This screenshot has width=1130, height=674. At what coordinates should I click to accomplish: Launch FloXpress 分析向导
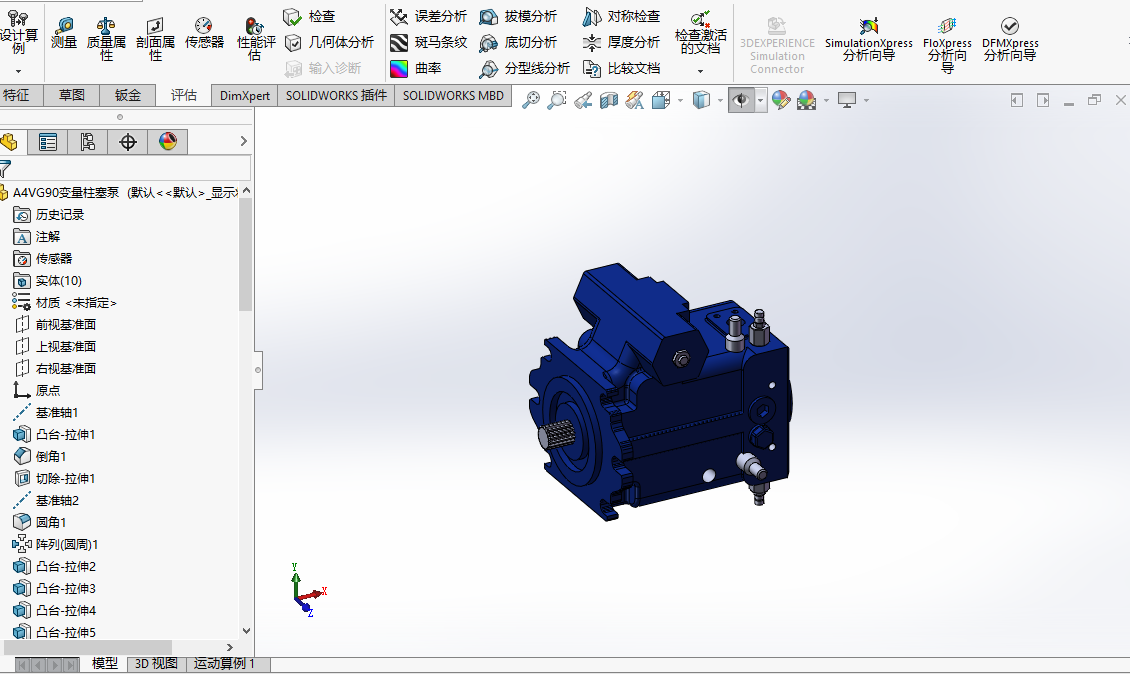[947, 45]
